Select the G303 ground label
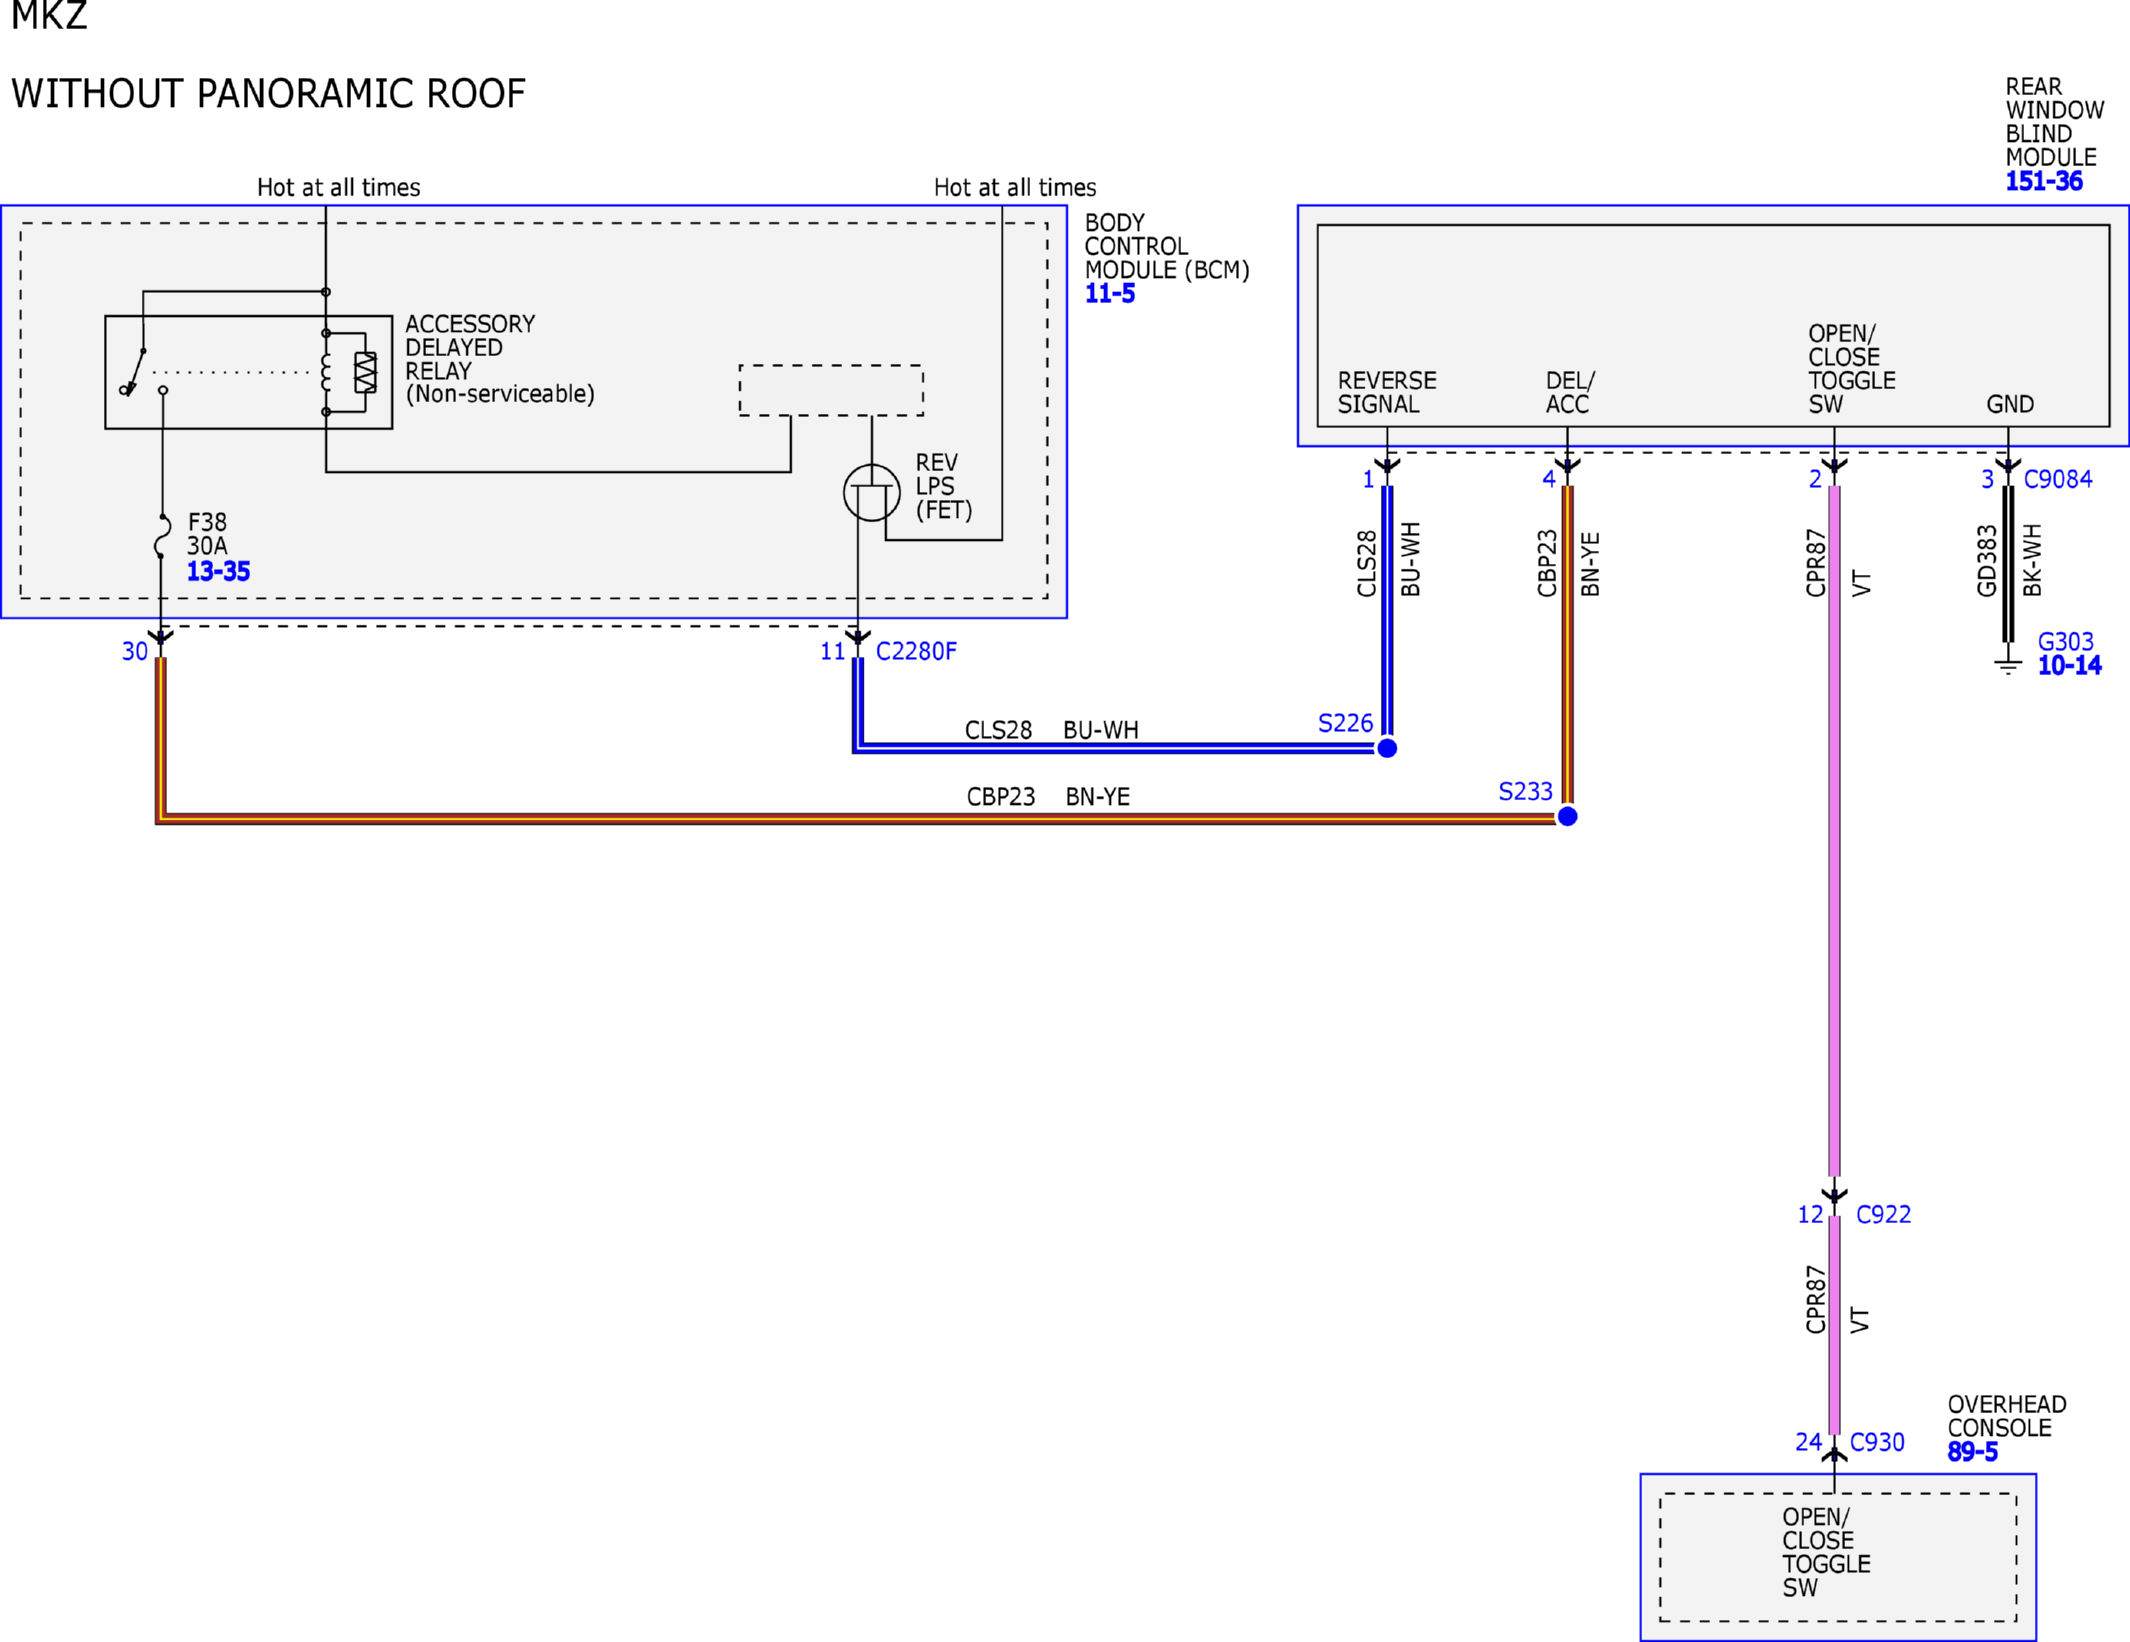This screenshot has height=1642, width=2130. pyautogui.click(x=2066, y=642)
